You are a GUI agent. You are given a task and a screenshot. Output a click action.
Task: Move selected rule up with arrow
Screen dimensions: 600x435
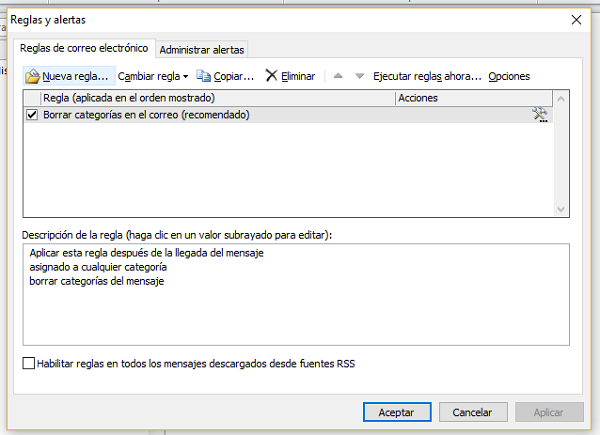pos(338,76)
